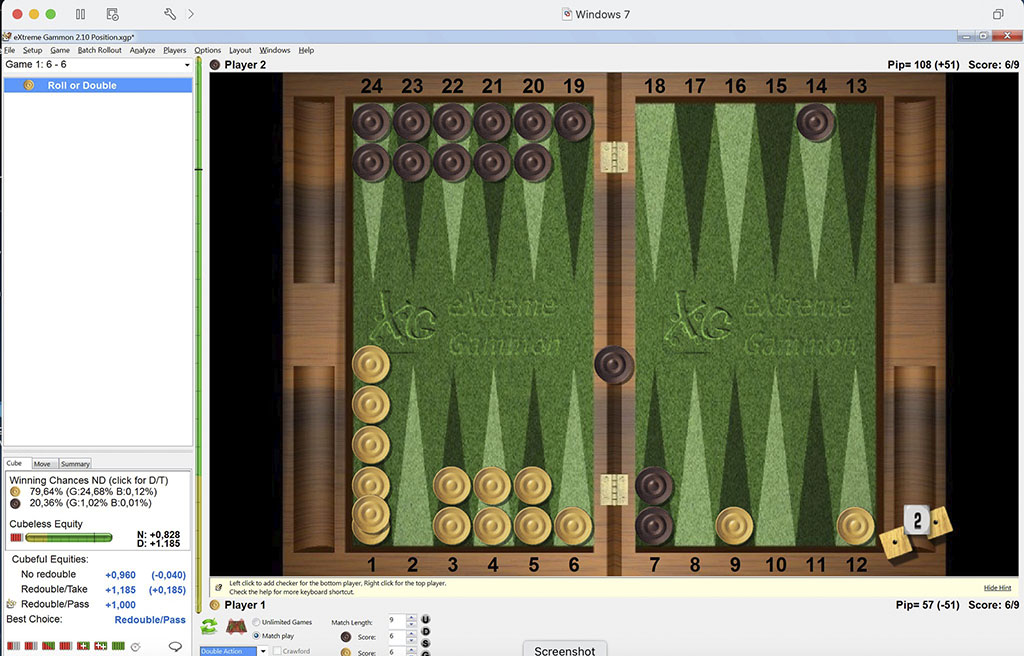Select the Match play radio button
Image resolution: width=1024 pixels, height=656 pixels.
tap(256, 636)
